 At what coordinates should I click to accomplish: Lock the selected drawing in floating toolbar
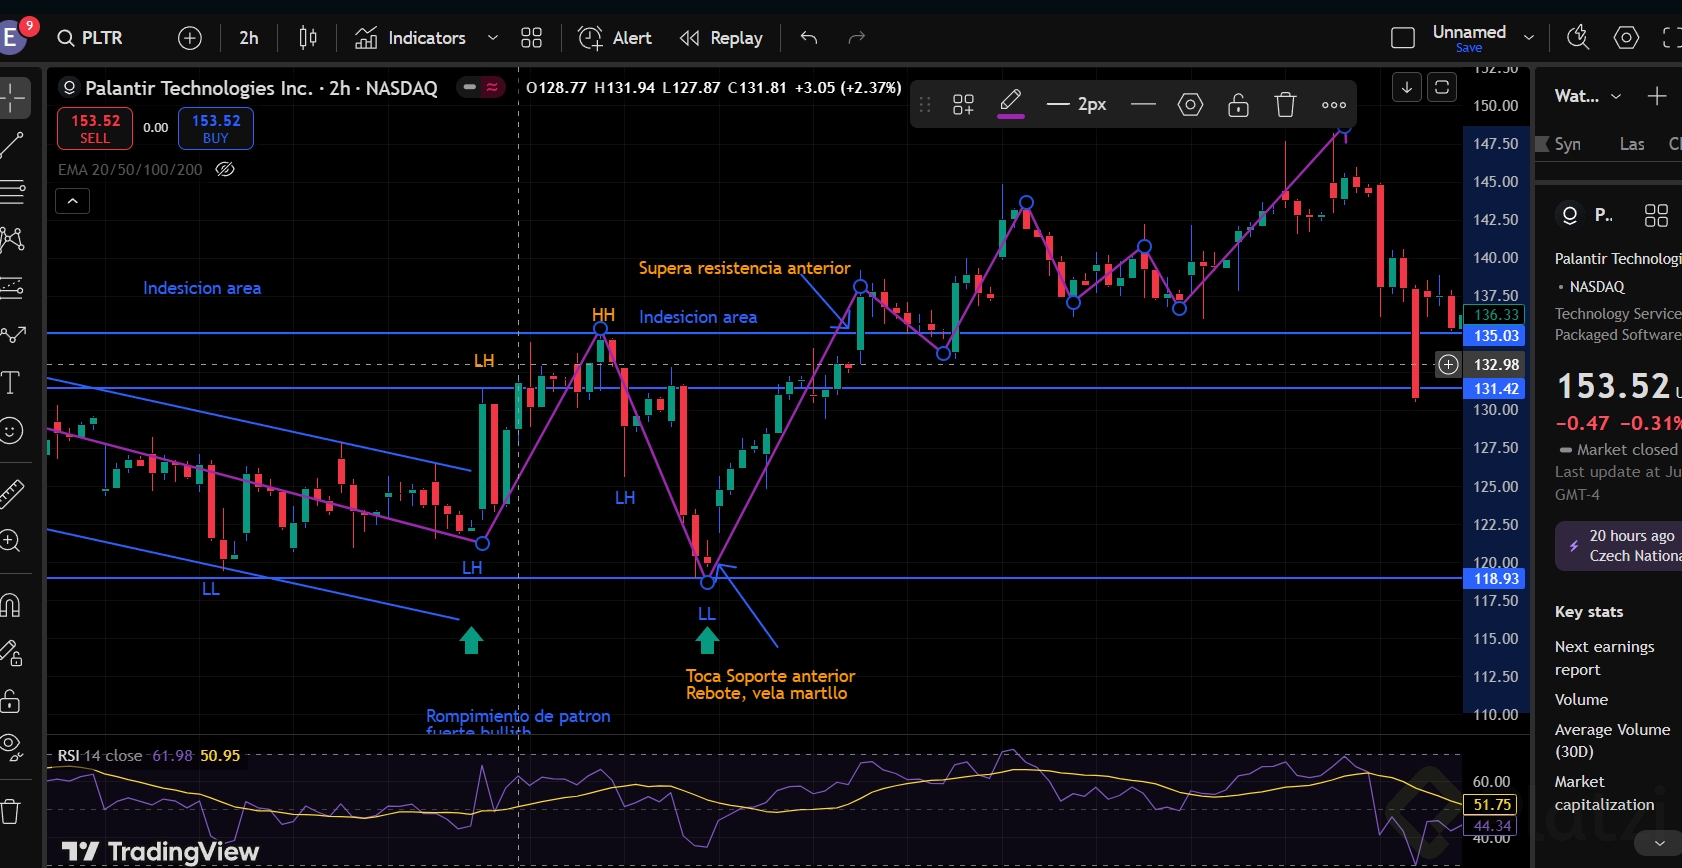pos(1238,104)
